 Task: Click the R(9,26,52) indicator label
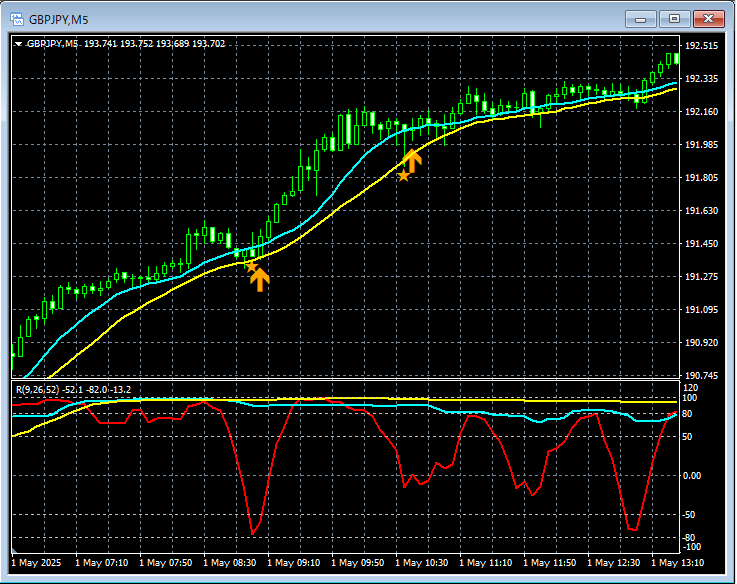(38, 390)
